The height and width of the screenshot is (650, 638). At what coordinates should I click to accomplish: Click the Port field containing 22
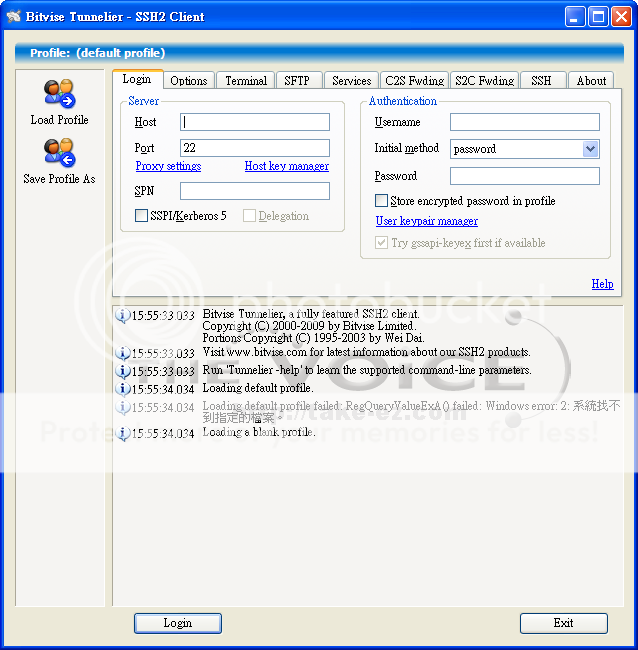coord(255,148)
